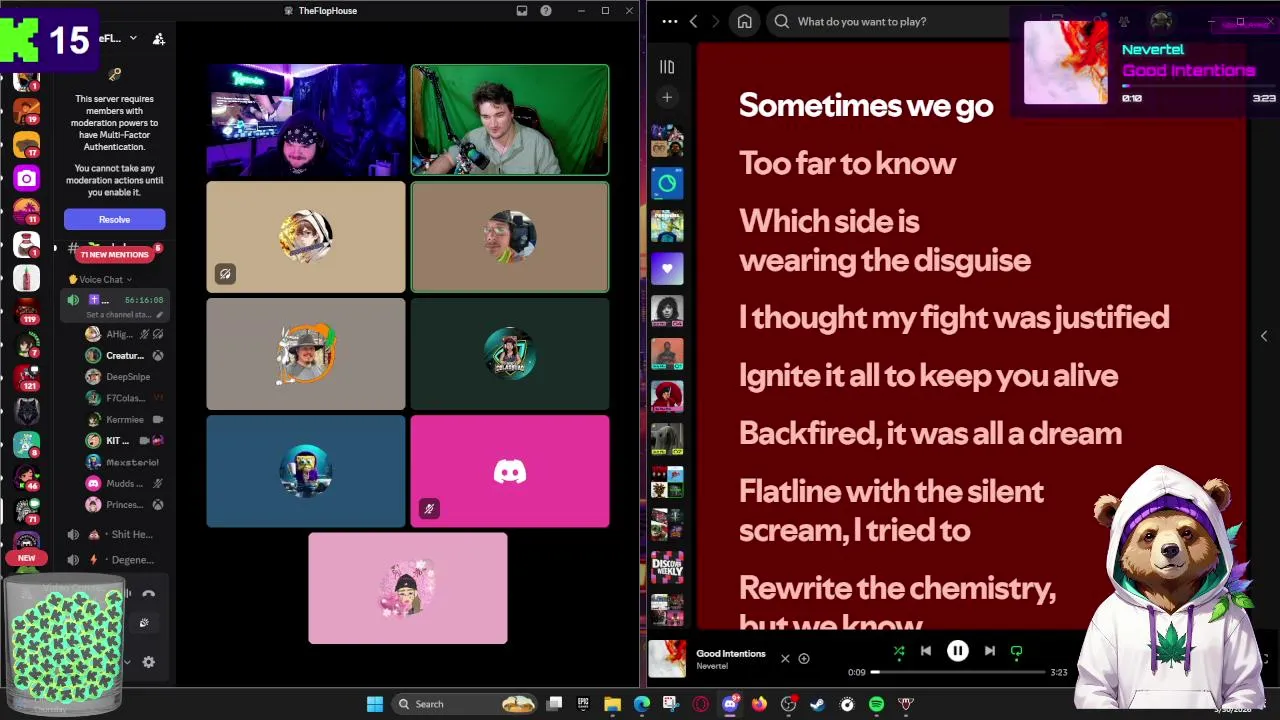Click the Resolve button in Discord
Viewport: 1280px width, 720px height.
click(114, 219)
